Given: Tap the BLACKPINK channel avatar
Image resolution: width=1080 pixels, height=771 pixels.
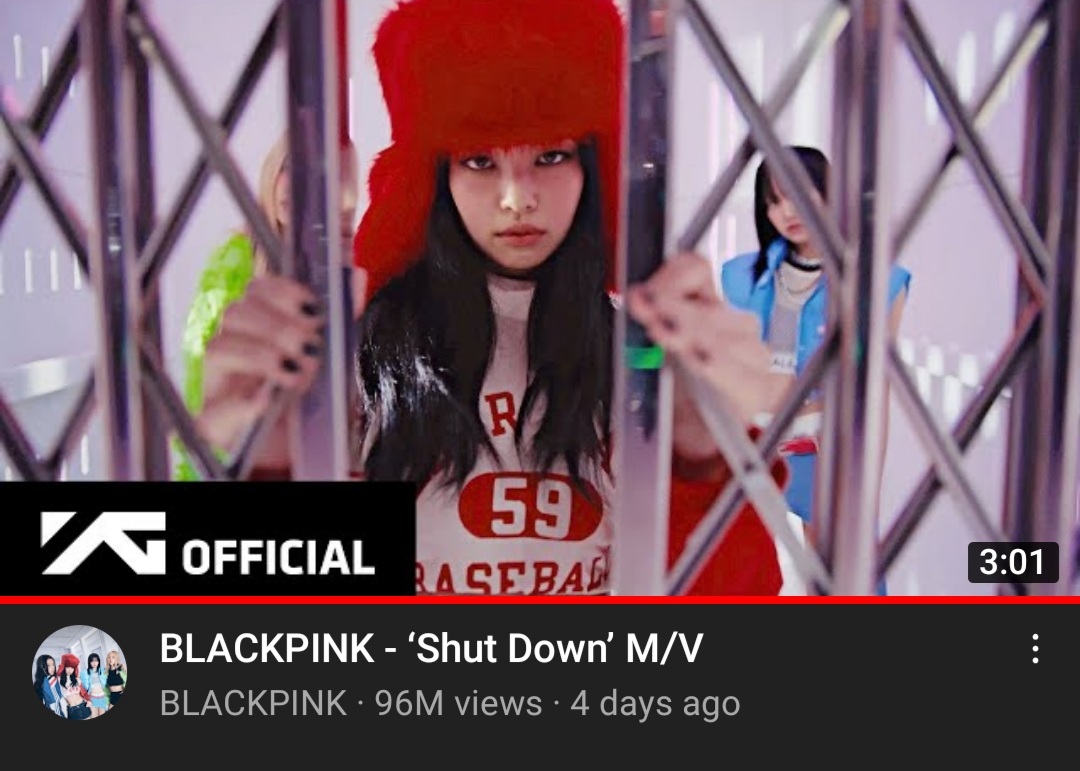Looking at the screenshot, I should (80, 672).
